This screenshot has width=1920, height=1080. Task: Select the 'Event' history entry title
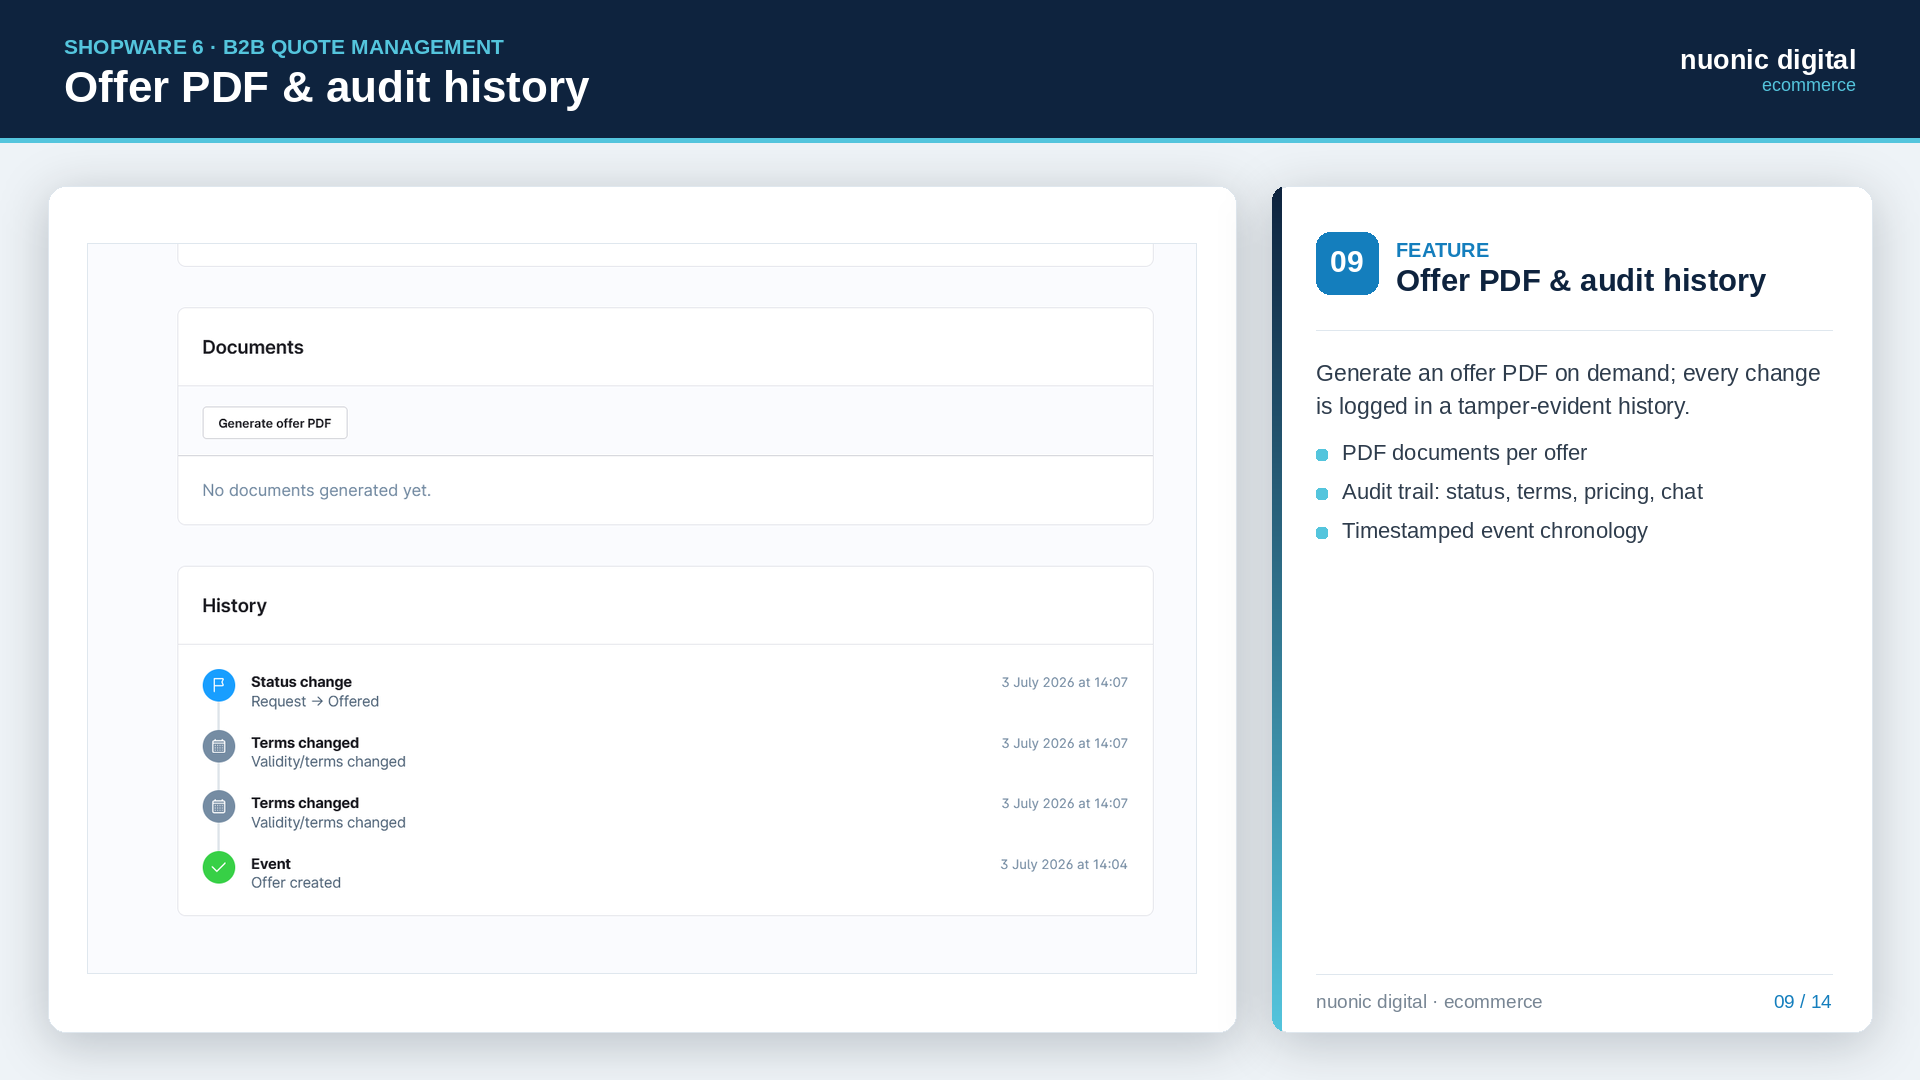point(271,864)
